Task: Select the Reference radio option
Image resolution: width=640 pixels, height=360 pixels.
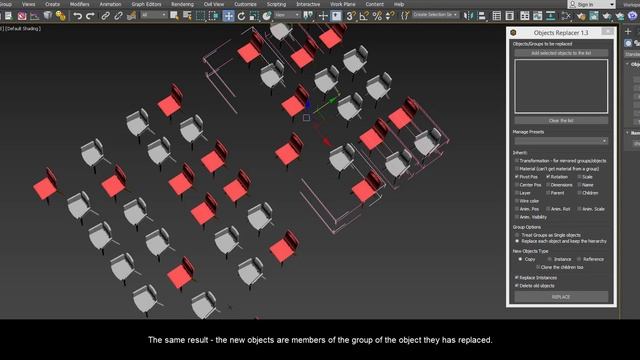Action: click(579, 259)
